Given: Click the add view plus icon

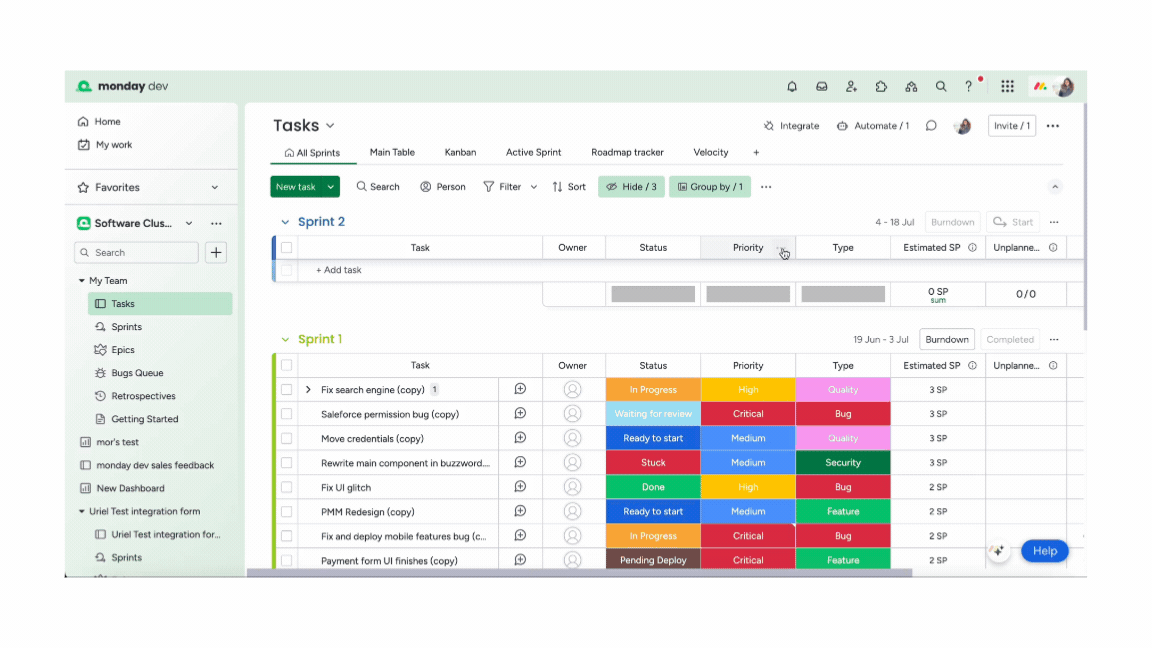Looking at the screenshot, I should [756, 153].
